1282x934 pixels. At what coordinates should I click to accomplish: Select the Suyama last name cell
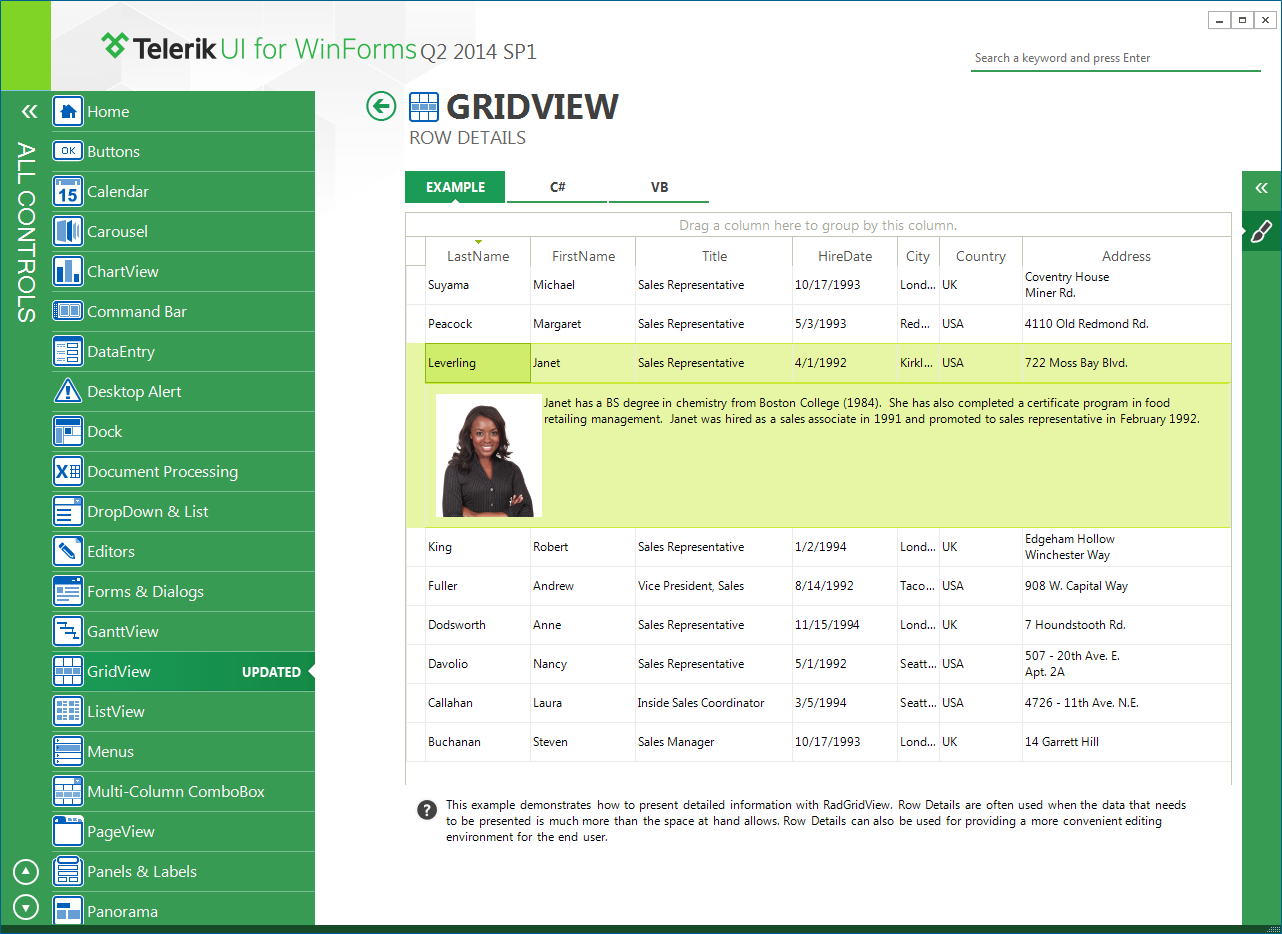(478, 285)
